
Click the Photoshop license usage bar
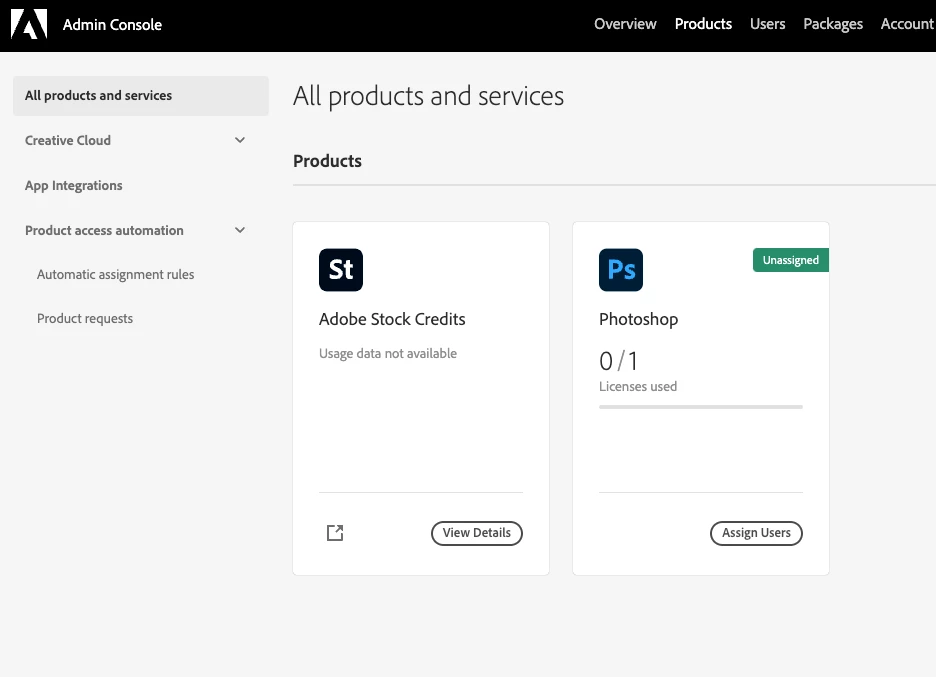coord(700,407)
